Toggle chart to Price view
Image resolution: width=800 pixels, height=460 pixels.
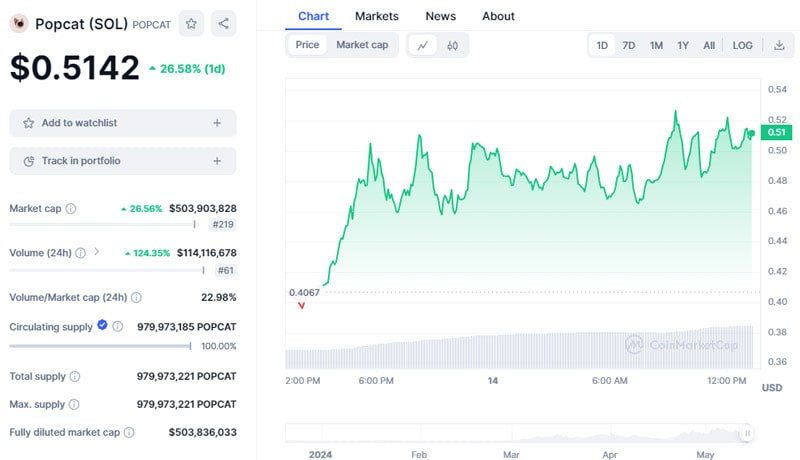point(307,45)
